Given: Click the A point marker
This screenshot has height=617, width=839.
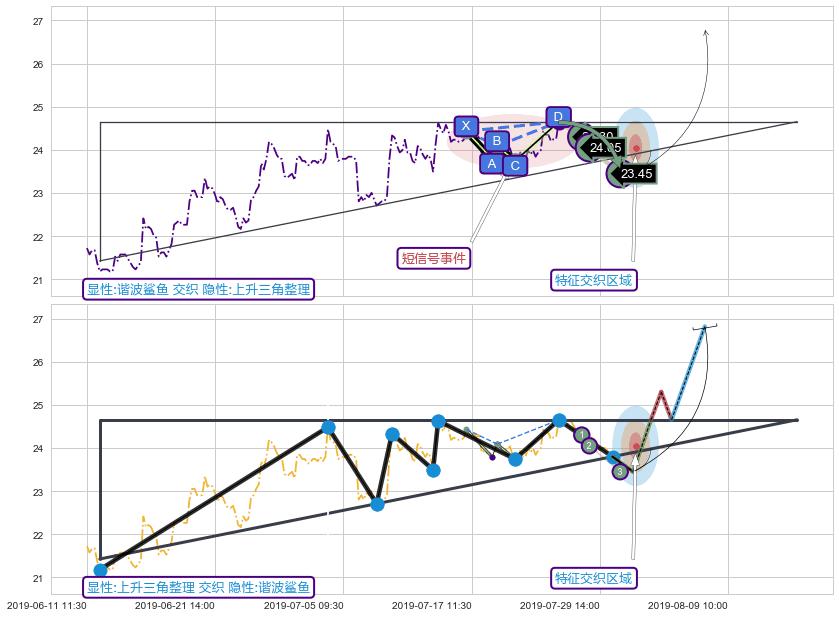Looking at the screenshot, I should [491, 163].
